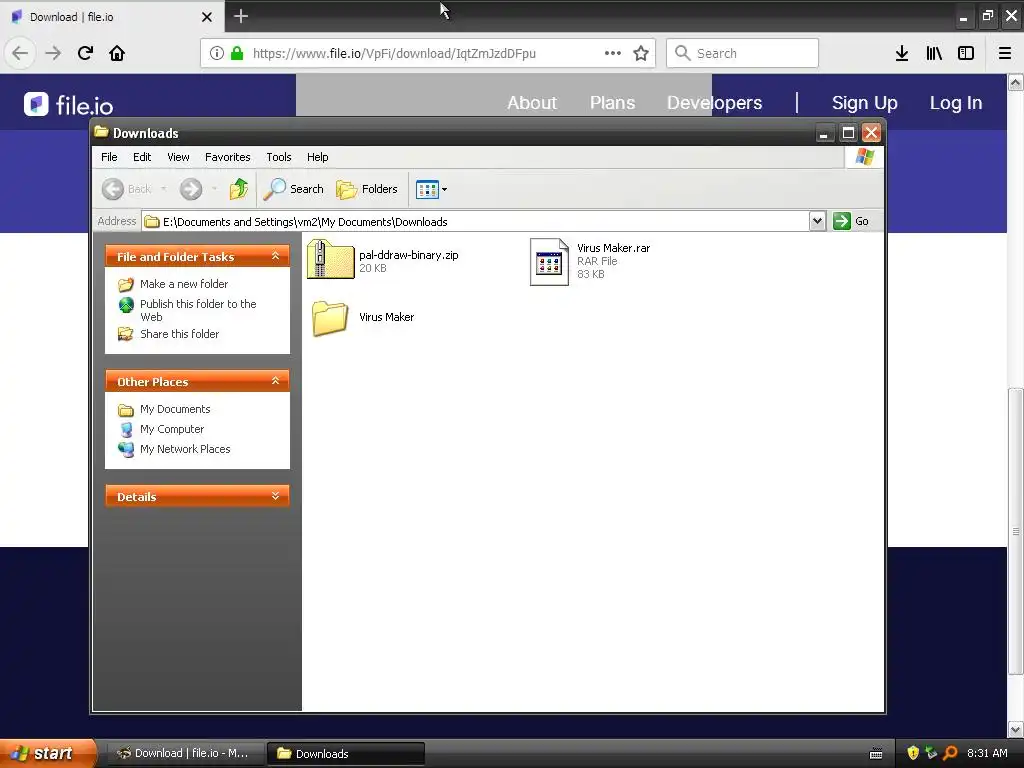This screenshot has height=768, width=1024.
Task: Click the Firefox forward arrow button
Action: click(53, 53)
